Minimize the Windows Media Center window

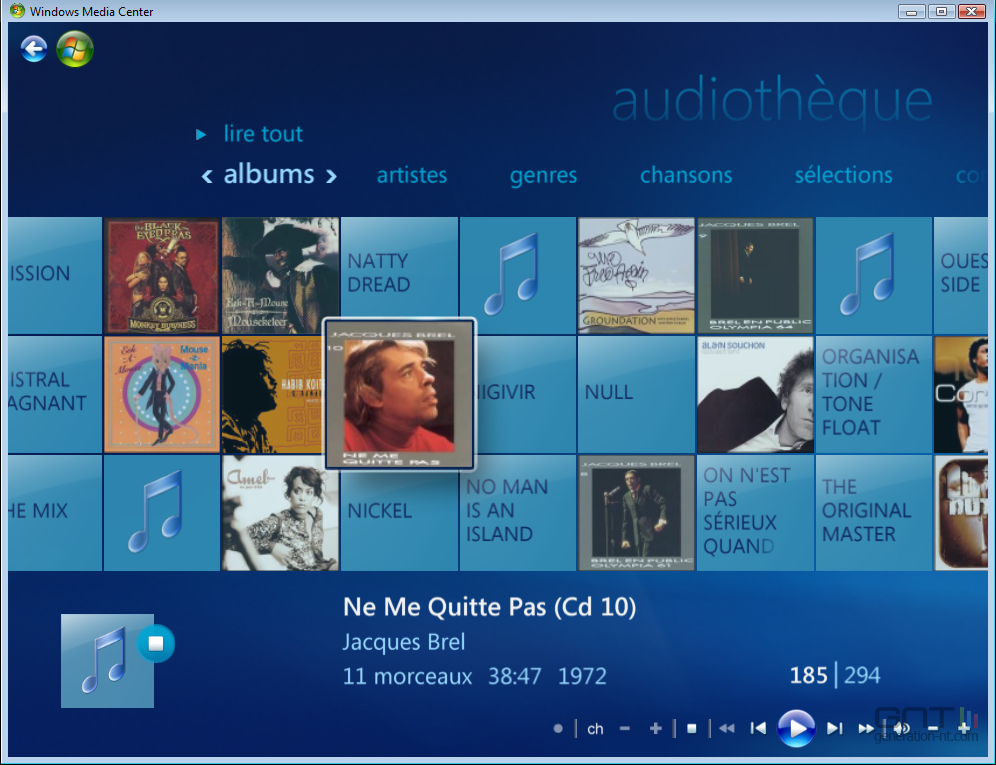912,11
